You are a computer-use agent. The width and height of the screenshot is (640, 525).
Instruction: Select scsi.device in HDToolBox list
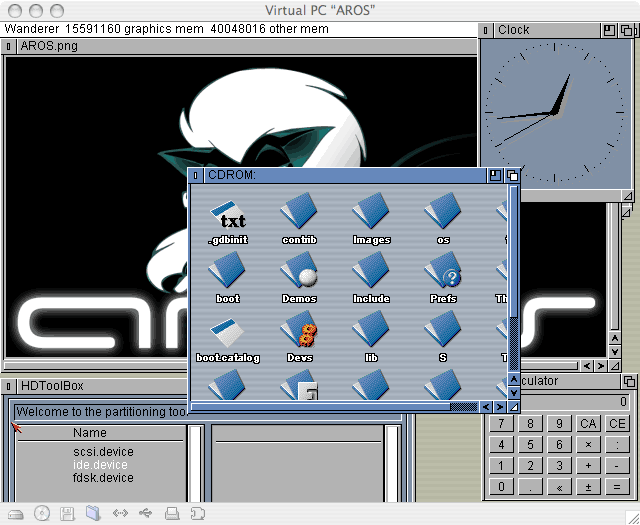(103, 452)
